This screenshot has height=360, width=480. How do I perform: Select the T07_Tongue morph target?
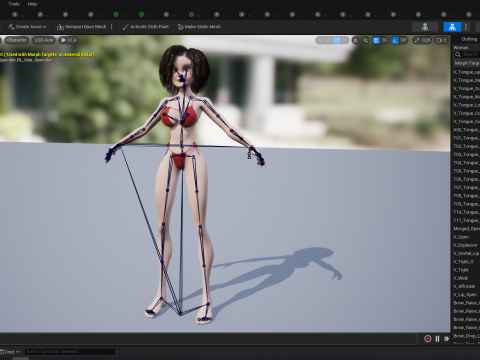tap(466, 187)
